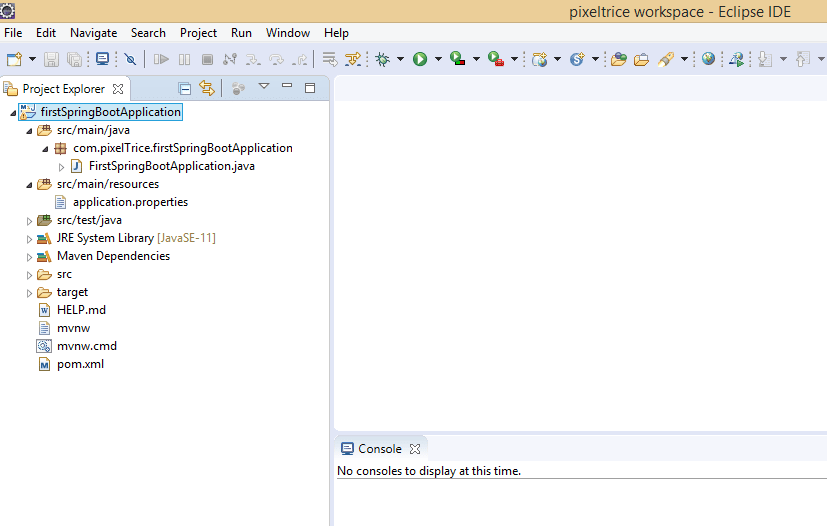Click the Terminate stop icon
827x526 pixels.
[x=207, y=59]
